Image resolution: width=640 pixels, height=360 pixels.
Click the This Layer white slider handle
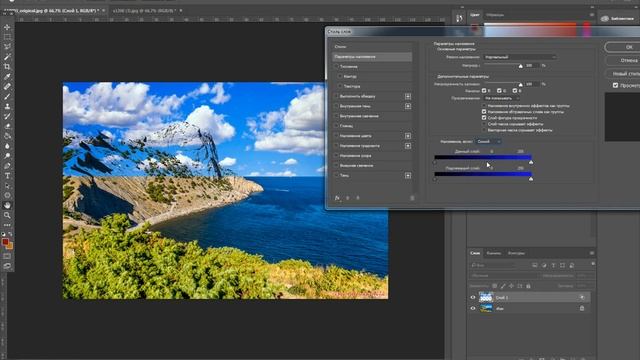tap(531, 162)
